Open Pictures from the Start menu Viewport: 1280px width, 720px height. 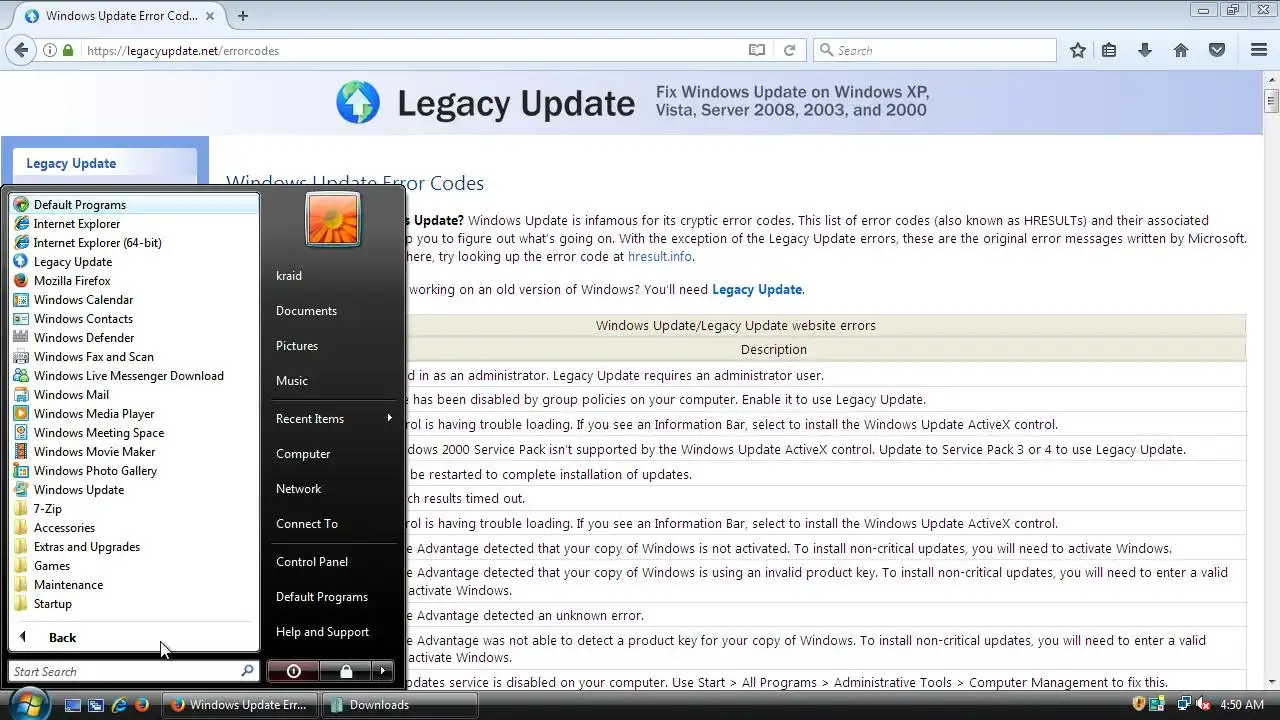(332, 345)
